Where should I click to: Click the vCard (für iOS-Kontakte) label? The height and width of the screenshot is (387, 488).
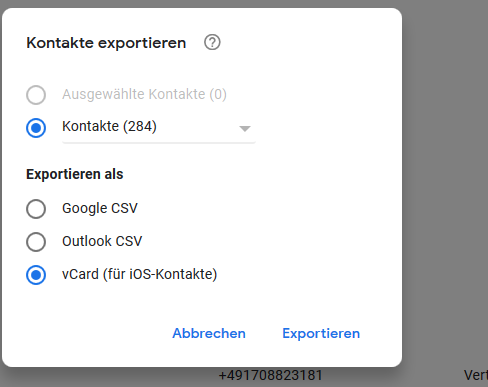pyautogui.click(x=139, y=274)
